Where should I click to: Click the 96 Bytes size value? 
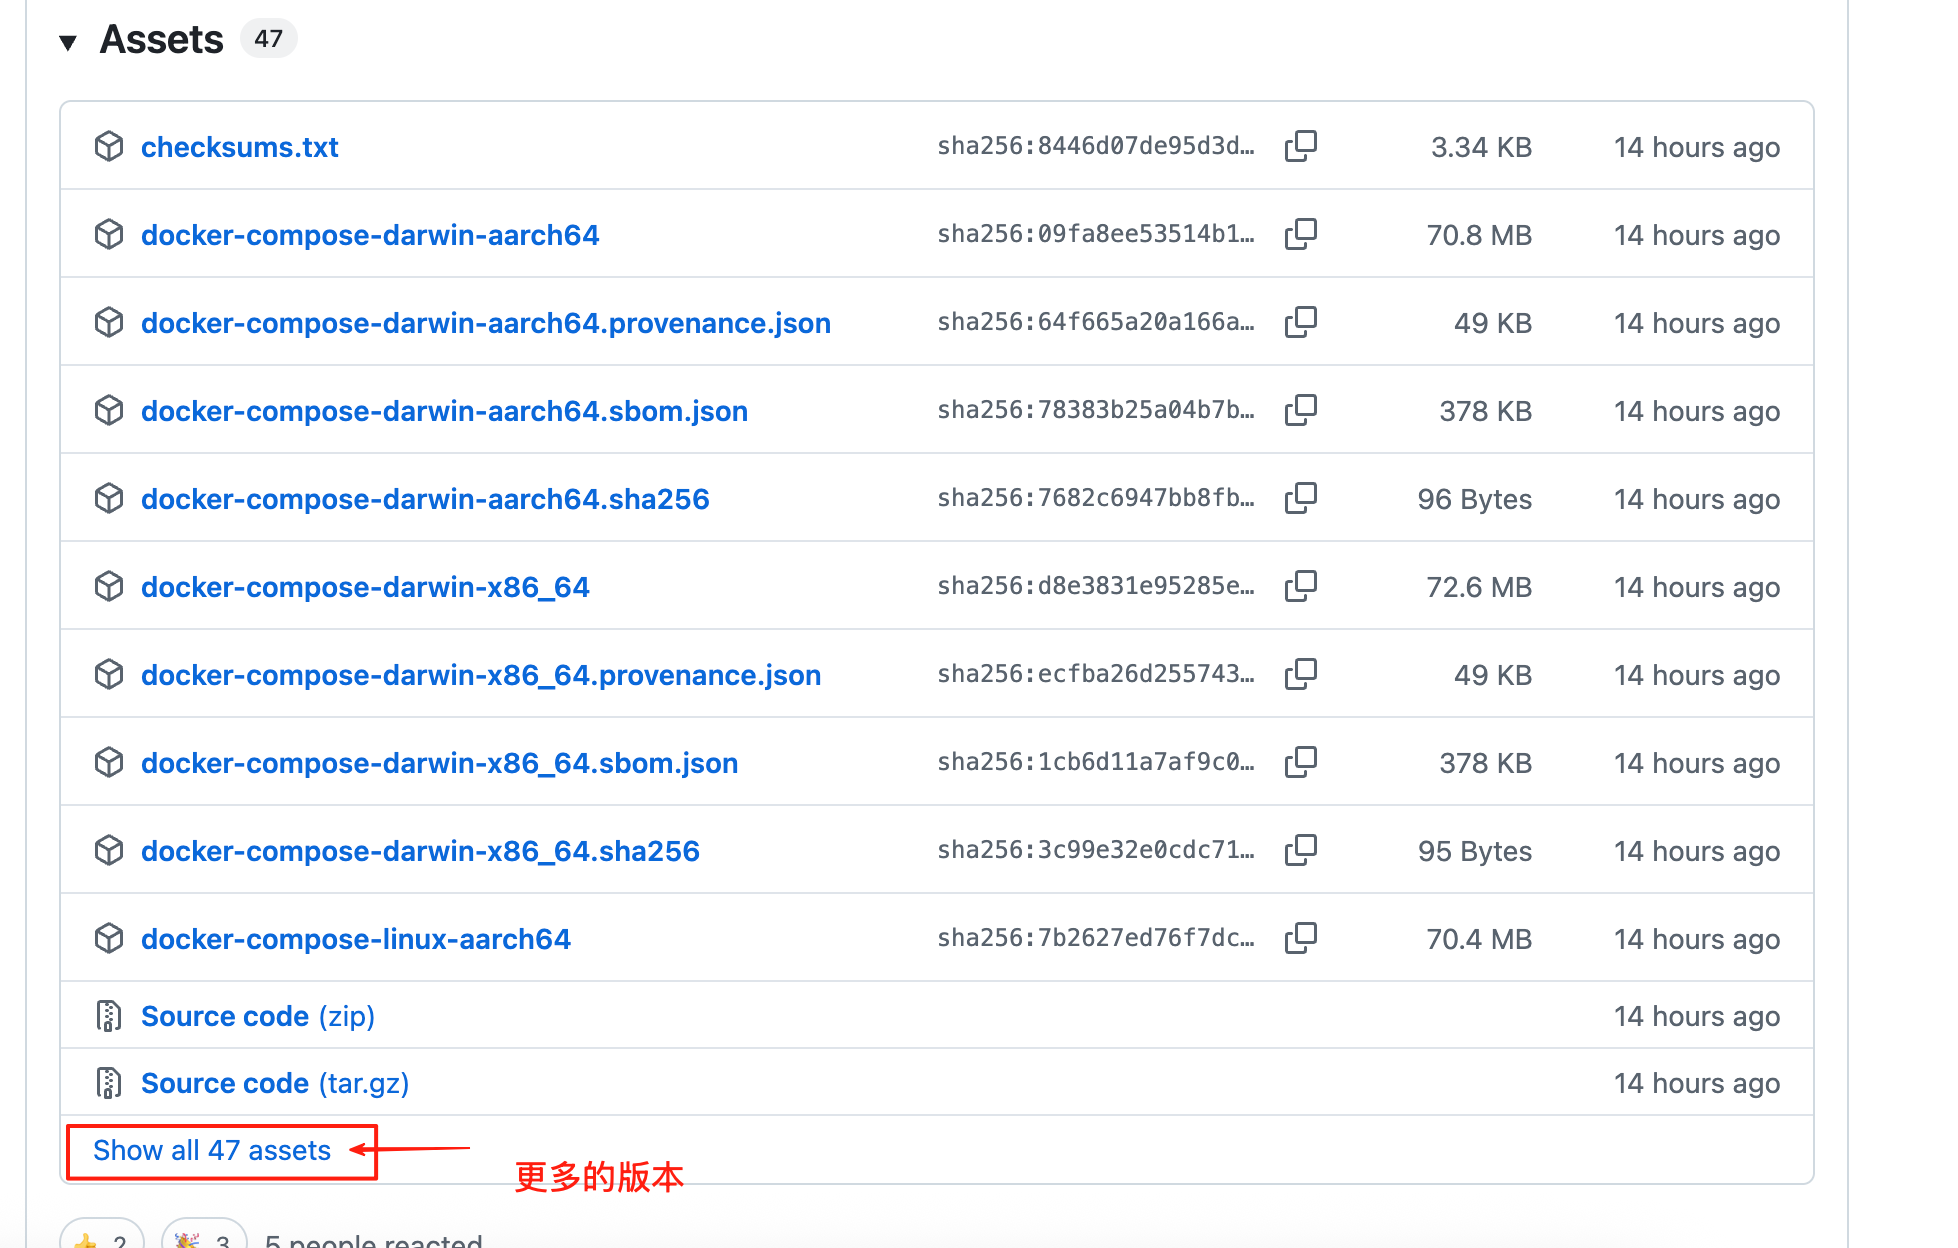tap(1475, 499)
